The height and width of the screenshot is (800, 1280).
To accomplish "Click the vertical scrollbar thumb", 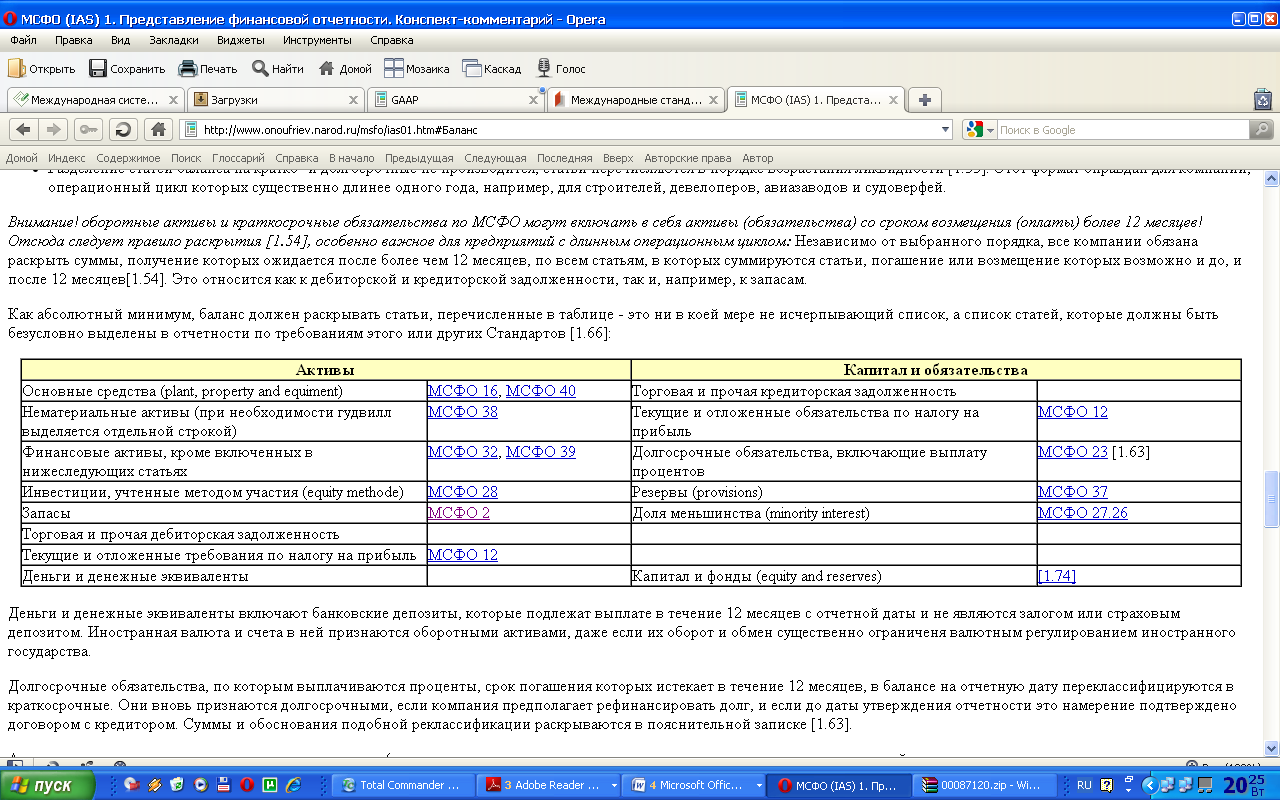I will pos(1271,498).
